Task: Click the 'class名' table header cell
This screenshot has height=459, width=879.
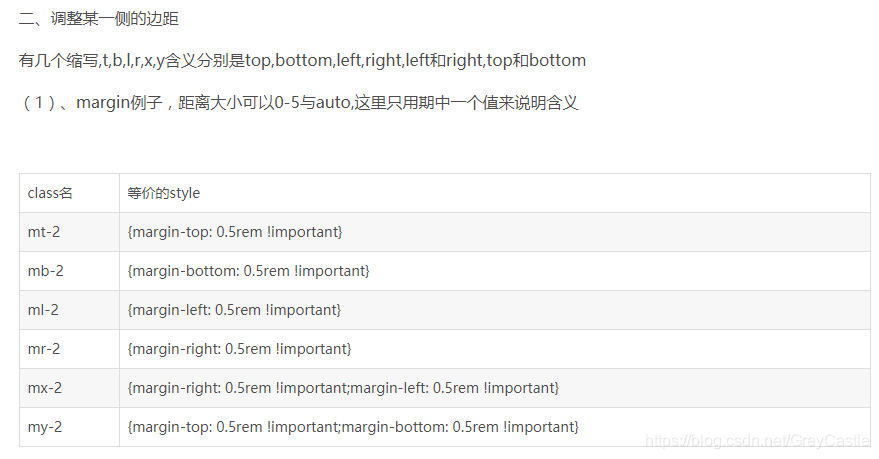Action: tap(70, 193)
